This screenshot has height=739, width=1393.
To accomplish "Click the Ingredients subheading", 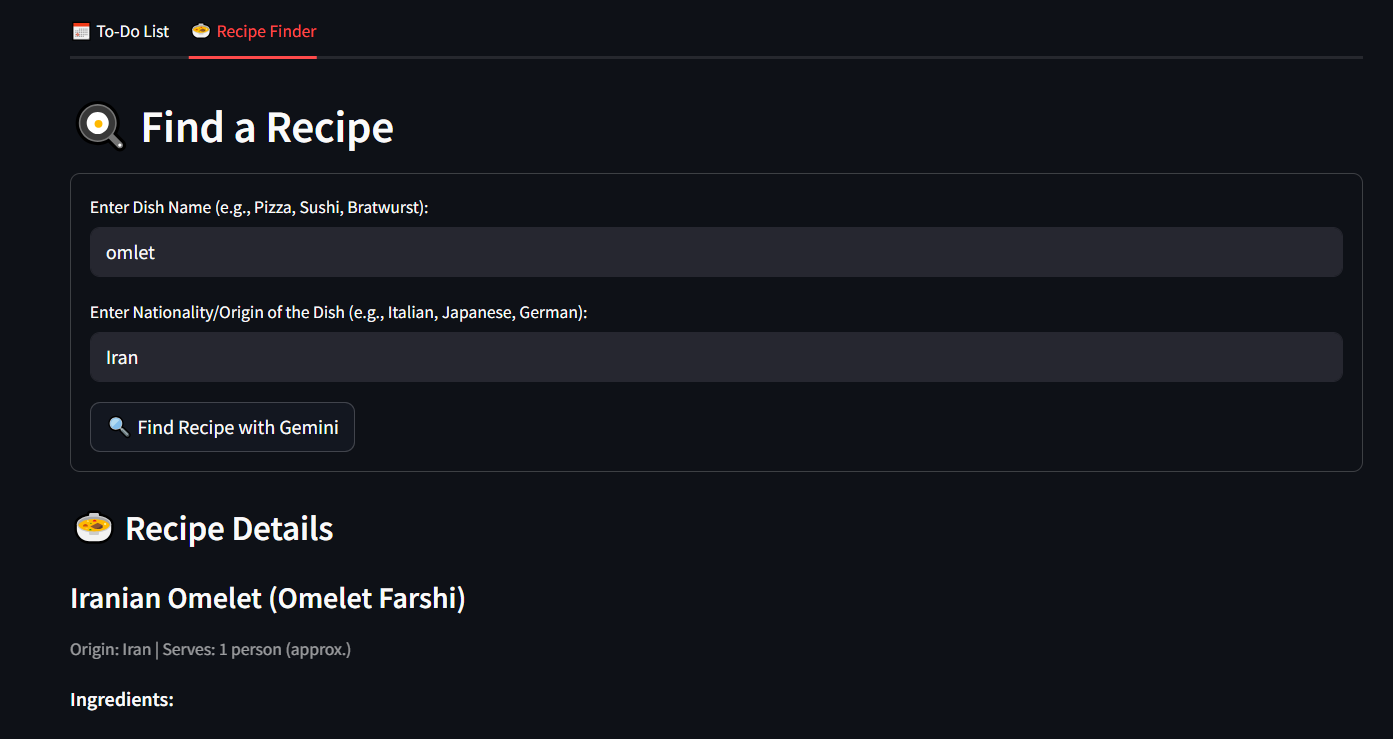I will point(121,699).
